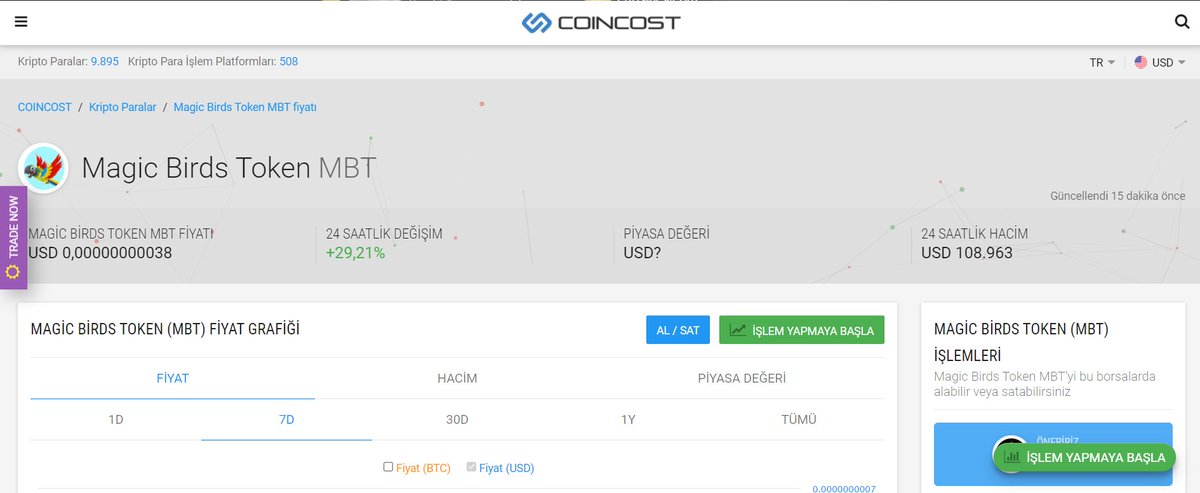The width and height of the screenshot is (1200, 493).
Task: Open the TR language dropdown
Action: tap(1102, 62)
